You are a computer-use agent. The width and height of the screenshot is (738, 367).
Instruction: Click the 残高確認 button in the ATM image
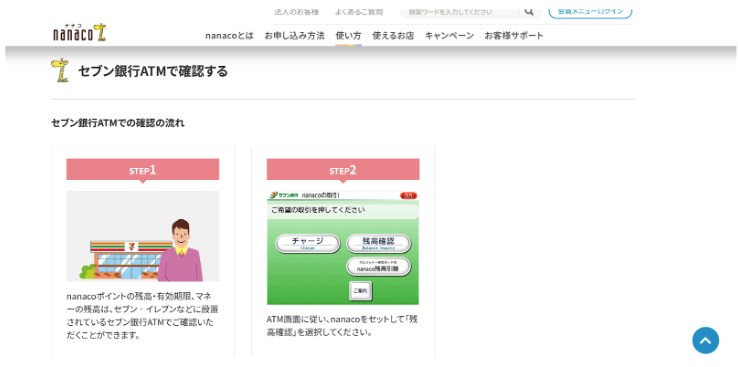click(x=378, y=243)
